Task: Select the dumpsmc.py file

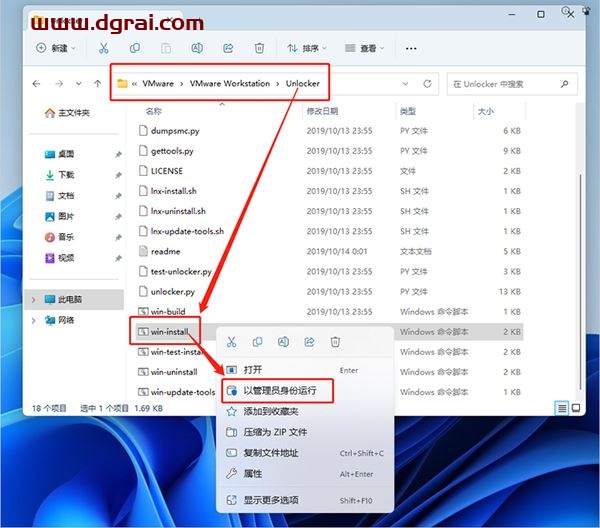Action: click(169, 131)
